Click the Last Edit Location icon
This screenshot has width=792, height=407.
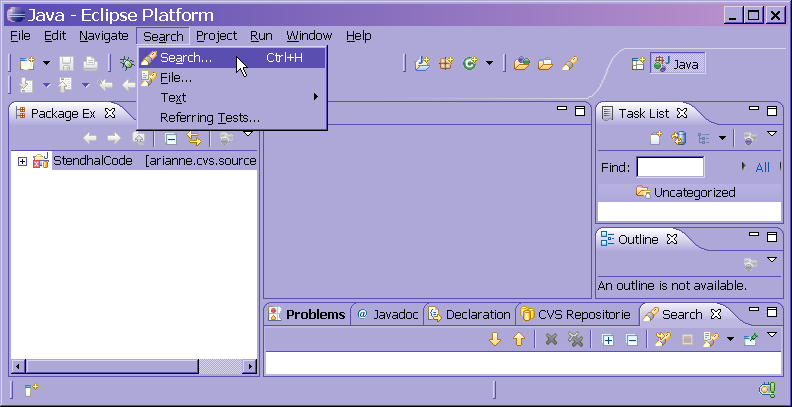pyautogui.click(x=105, y=85)
